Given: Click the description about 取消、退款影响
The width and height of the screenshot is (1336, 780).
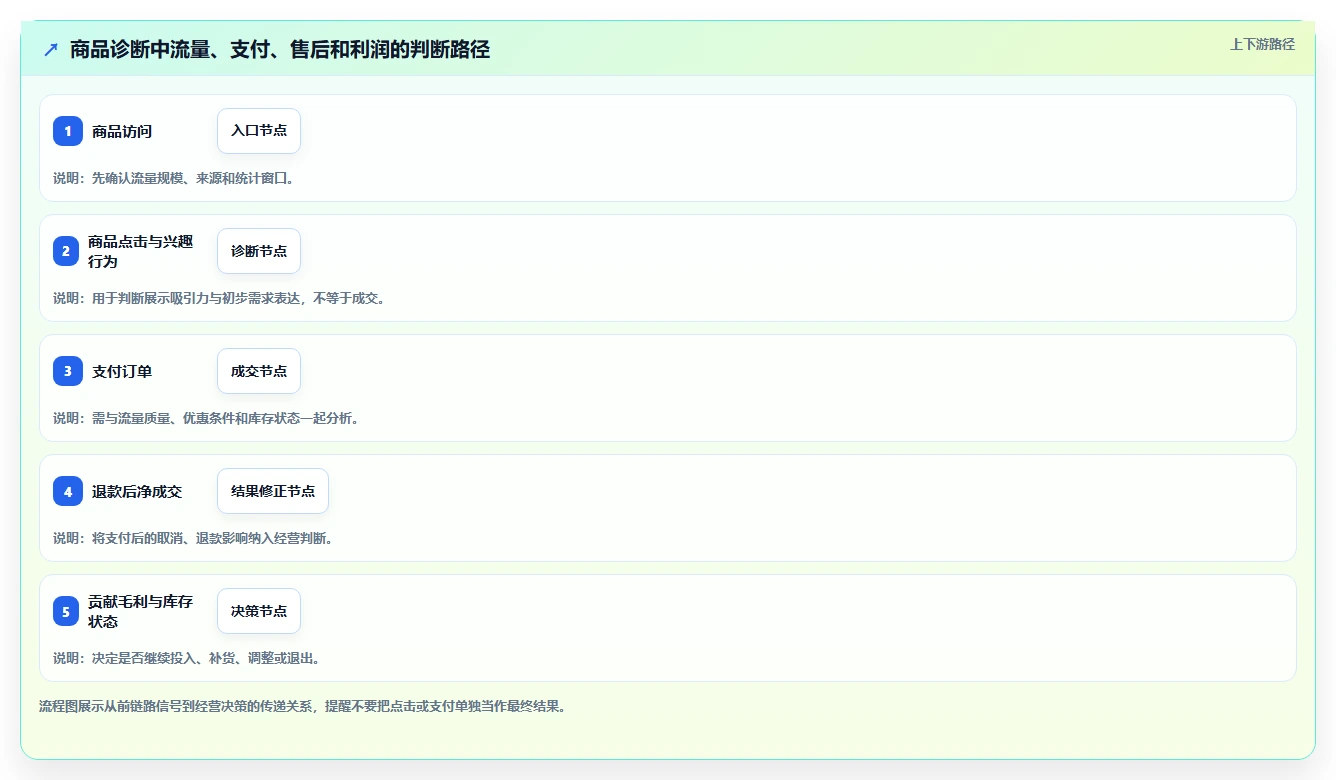Looking at the screenshot, I should pos(193,538).
